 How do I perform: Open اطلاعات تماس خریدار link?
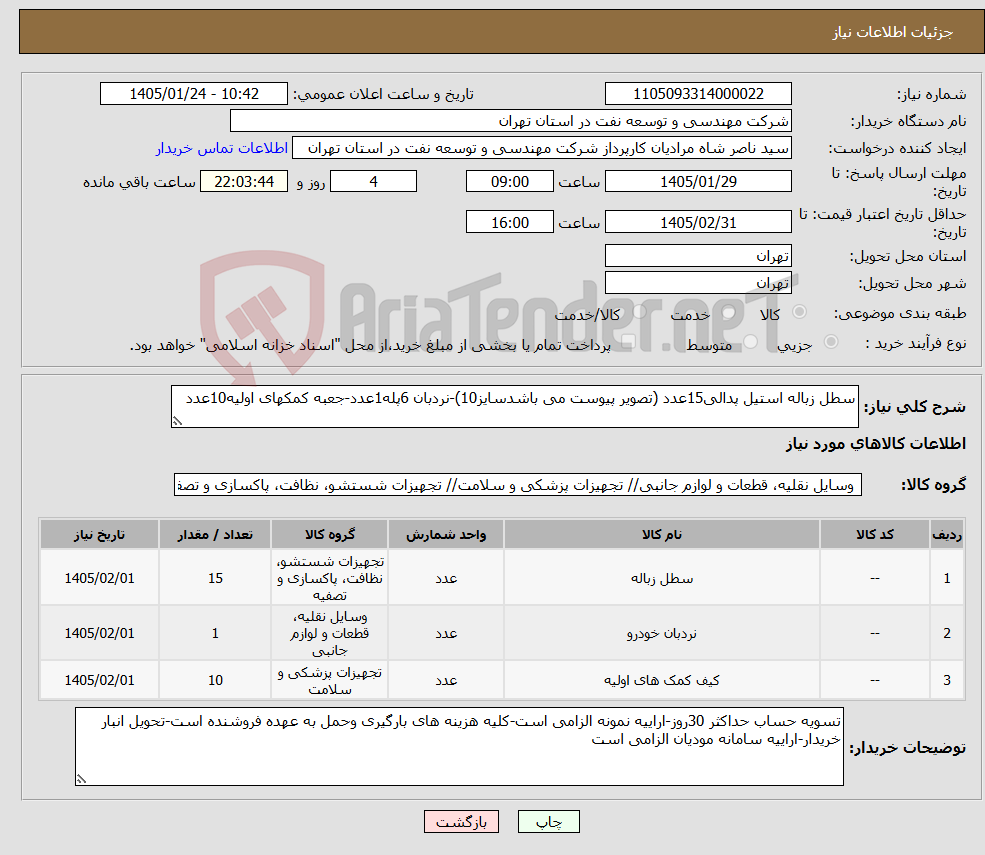tap(222, 148)
